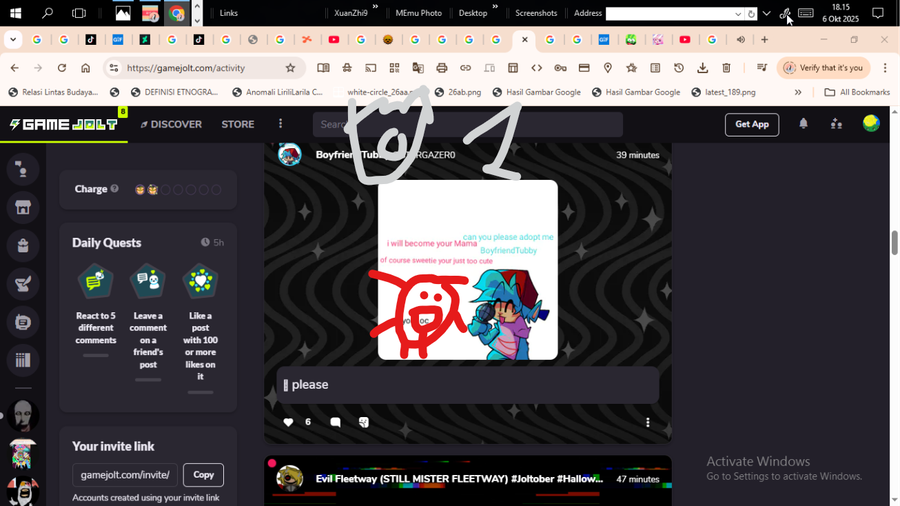Click the 'Verify that it's you' chip

click(824, 68)
